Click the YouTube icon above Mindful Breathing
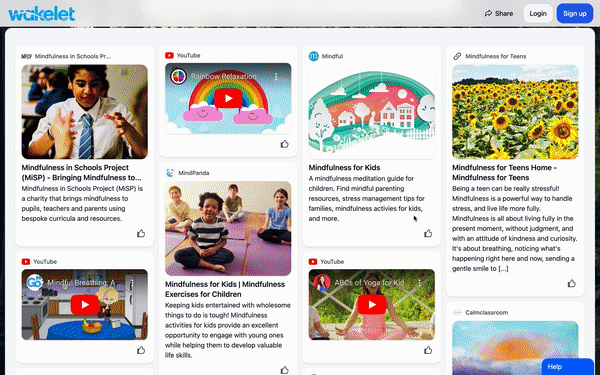The height and width of the screenshot is (375, 600). 26,262
